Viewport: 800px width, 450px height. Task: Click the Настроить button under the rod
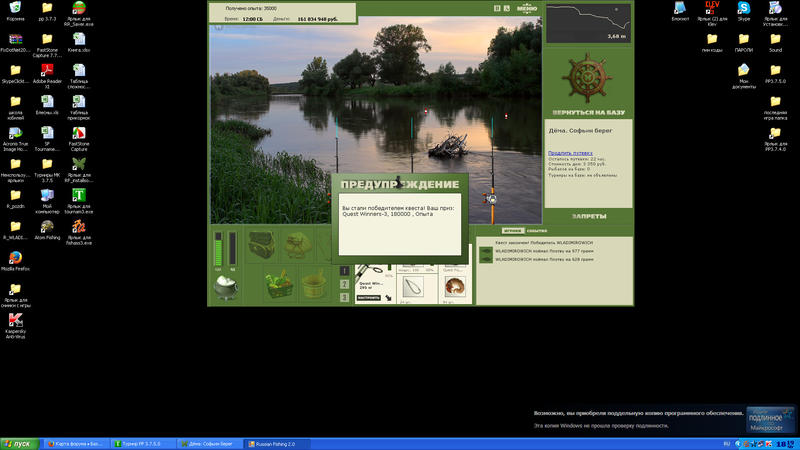pyautogui.click(x=368, y=297)
